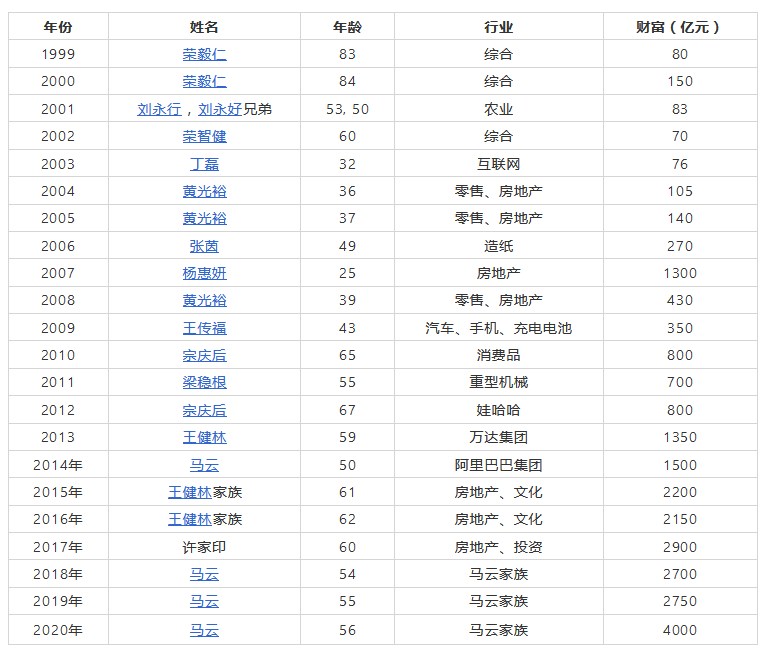Screen dimensions: 767x652
Task: Click the 刘永行 link
Action: tap(159, 109)
